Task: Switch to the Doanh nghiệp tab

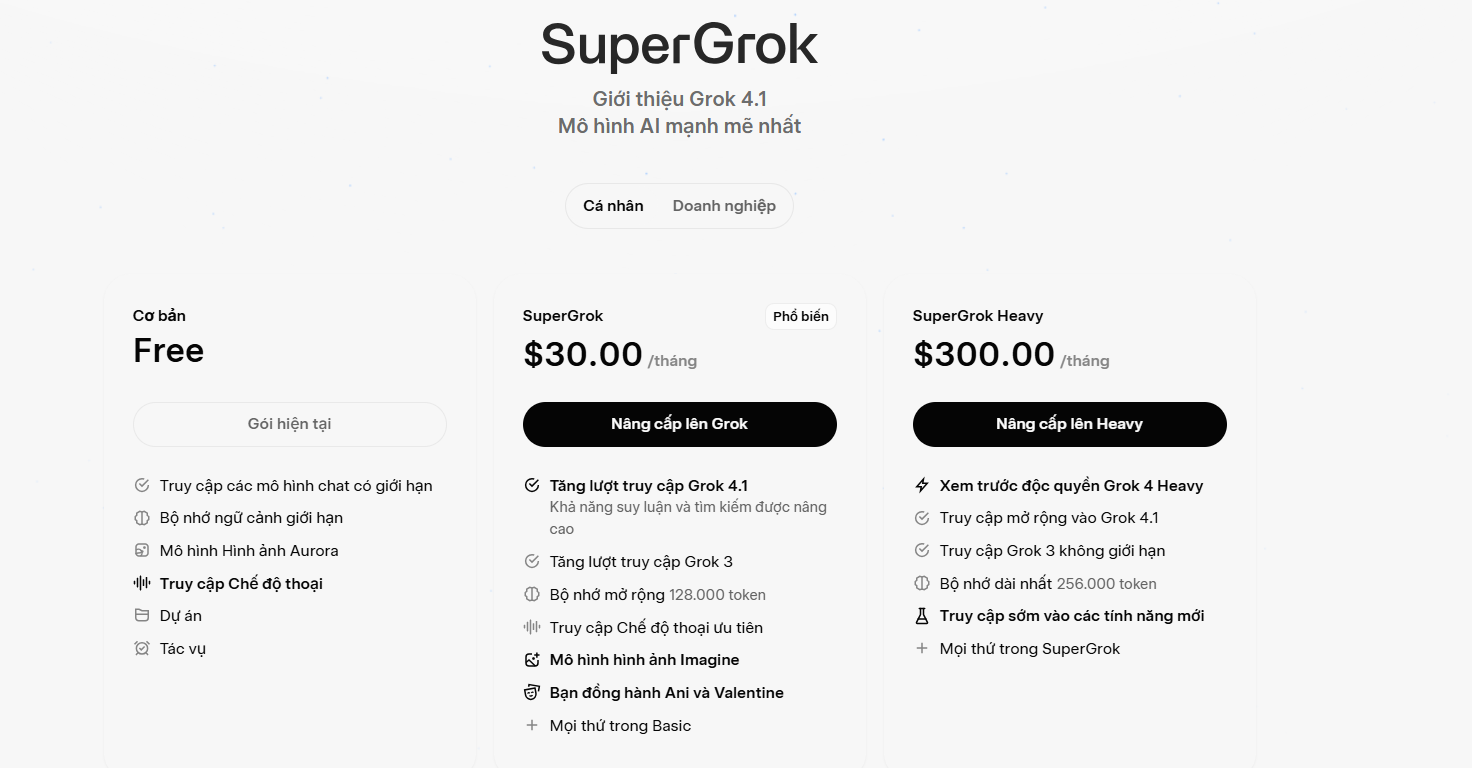Action: (x=724, y=206)
